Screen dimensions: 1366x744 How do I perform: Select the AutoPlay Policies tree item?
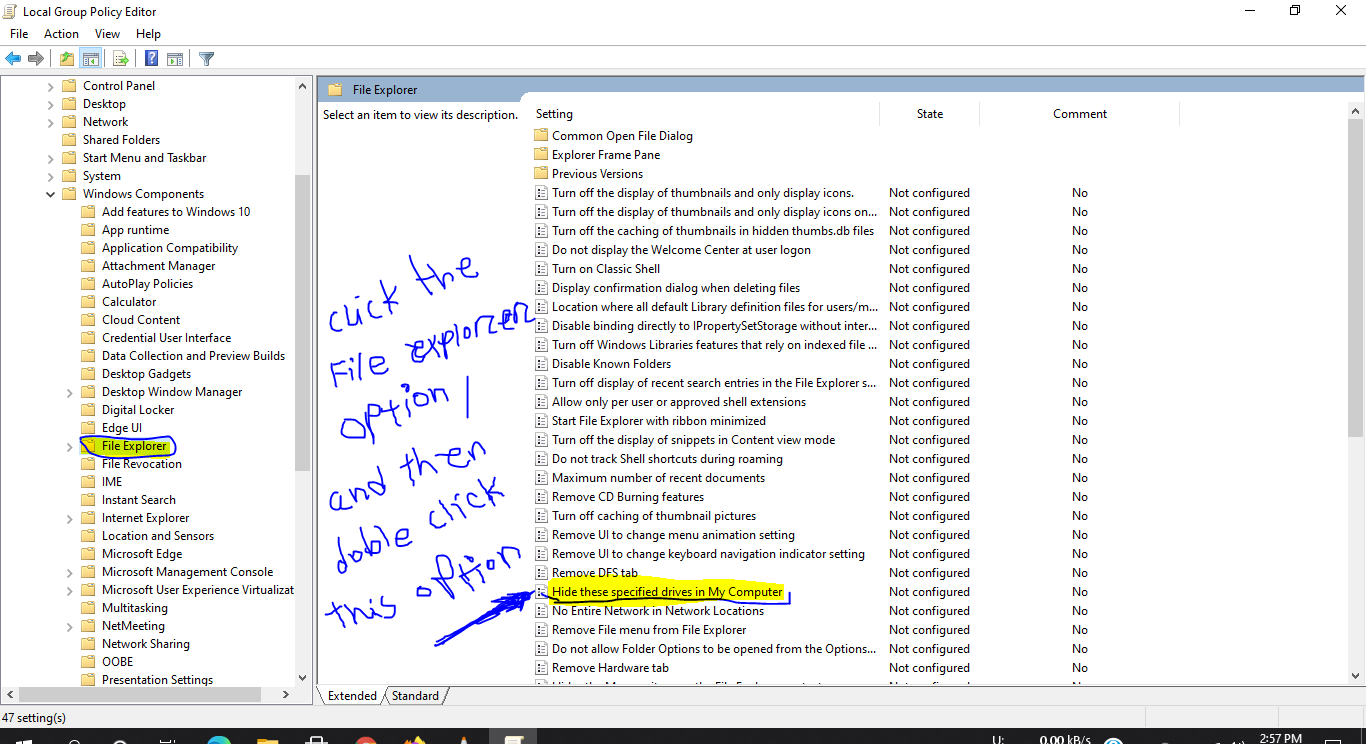[147, 283]
